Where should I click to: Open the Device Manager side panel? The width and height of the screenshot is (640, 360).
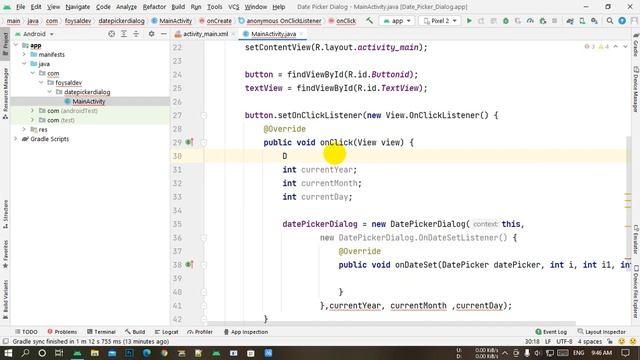coord(636,89)
